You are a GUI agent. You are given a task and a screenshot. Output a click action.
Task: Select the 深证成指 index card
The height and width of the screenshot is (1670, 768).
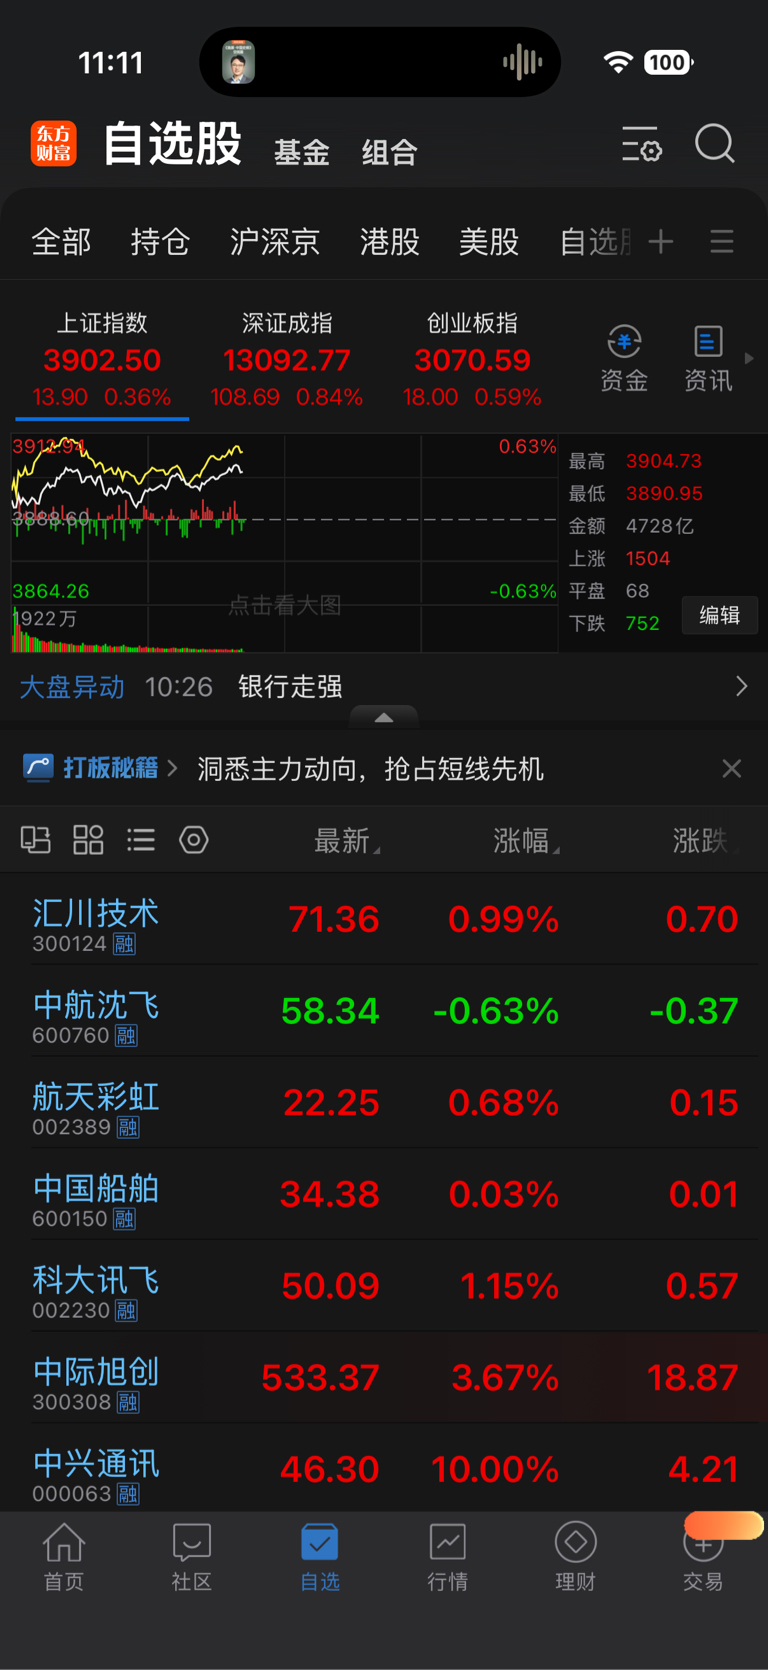point(287,360)
